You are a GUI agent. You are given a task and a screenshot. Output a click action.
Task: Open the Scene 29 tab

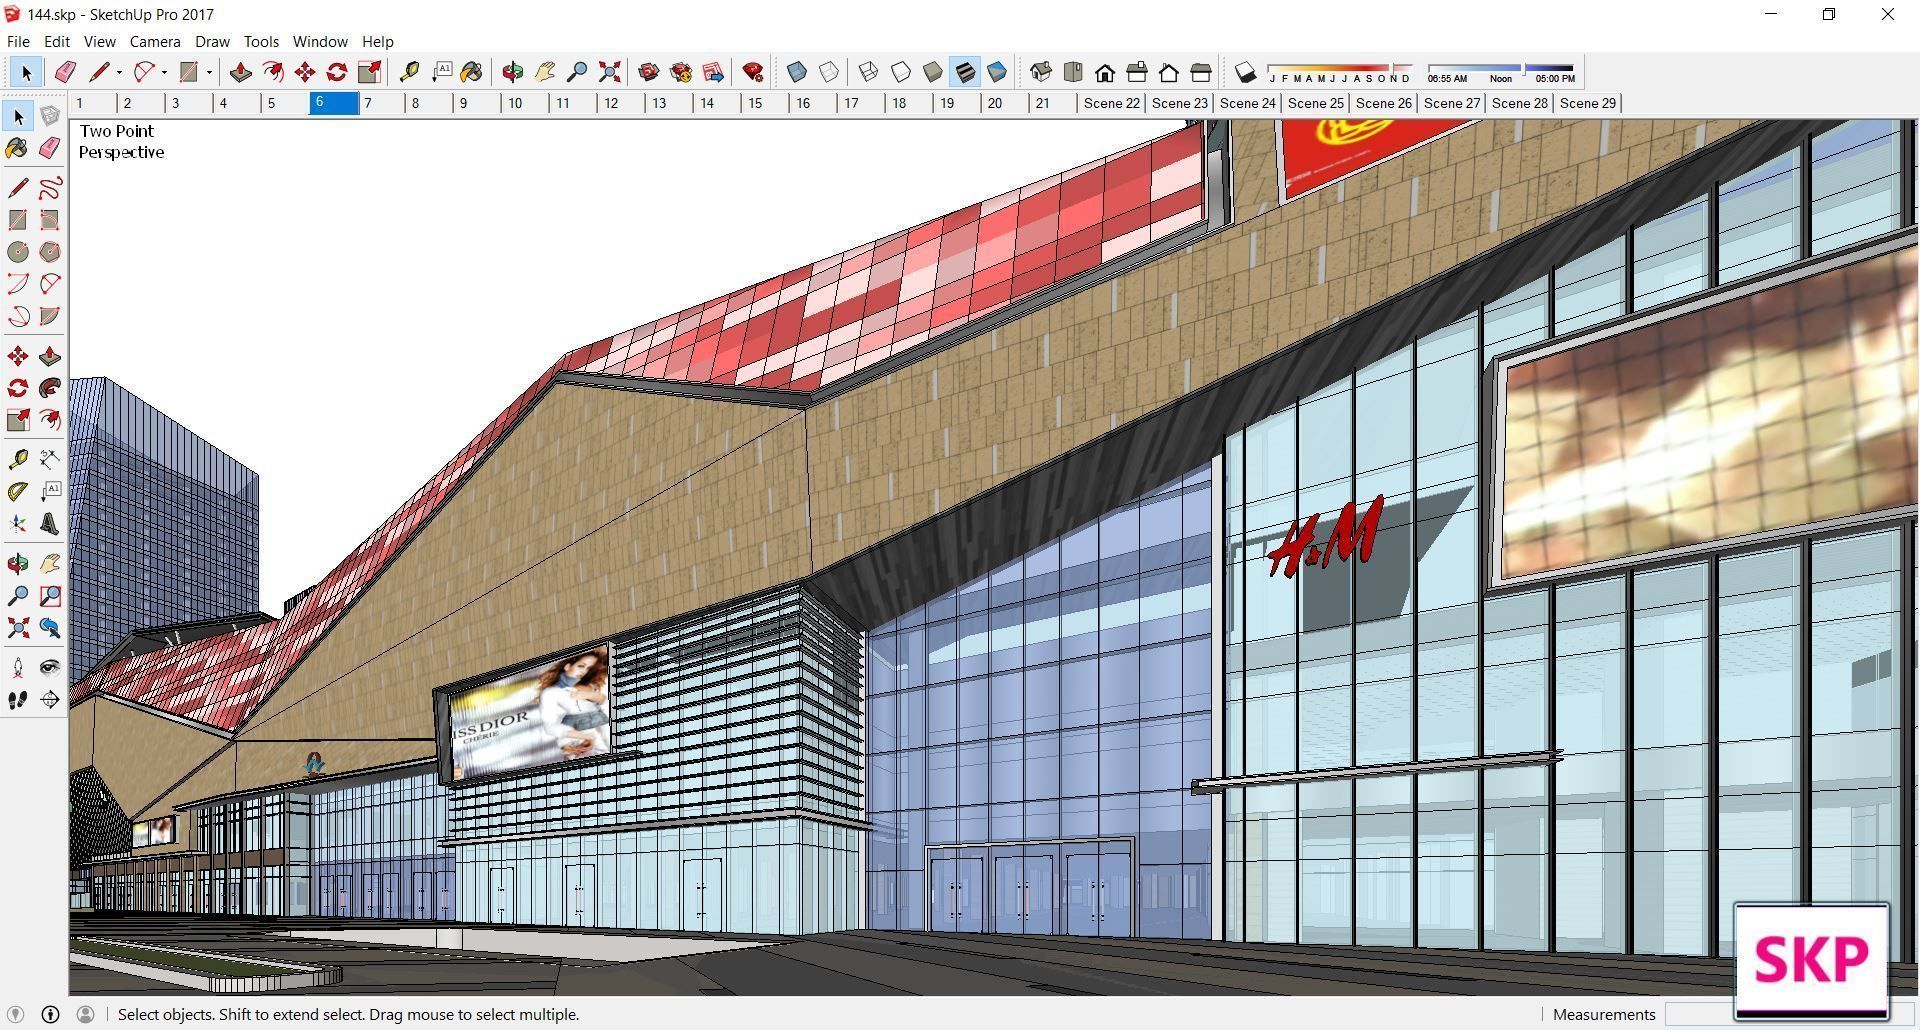tap(1588, 103)
